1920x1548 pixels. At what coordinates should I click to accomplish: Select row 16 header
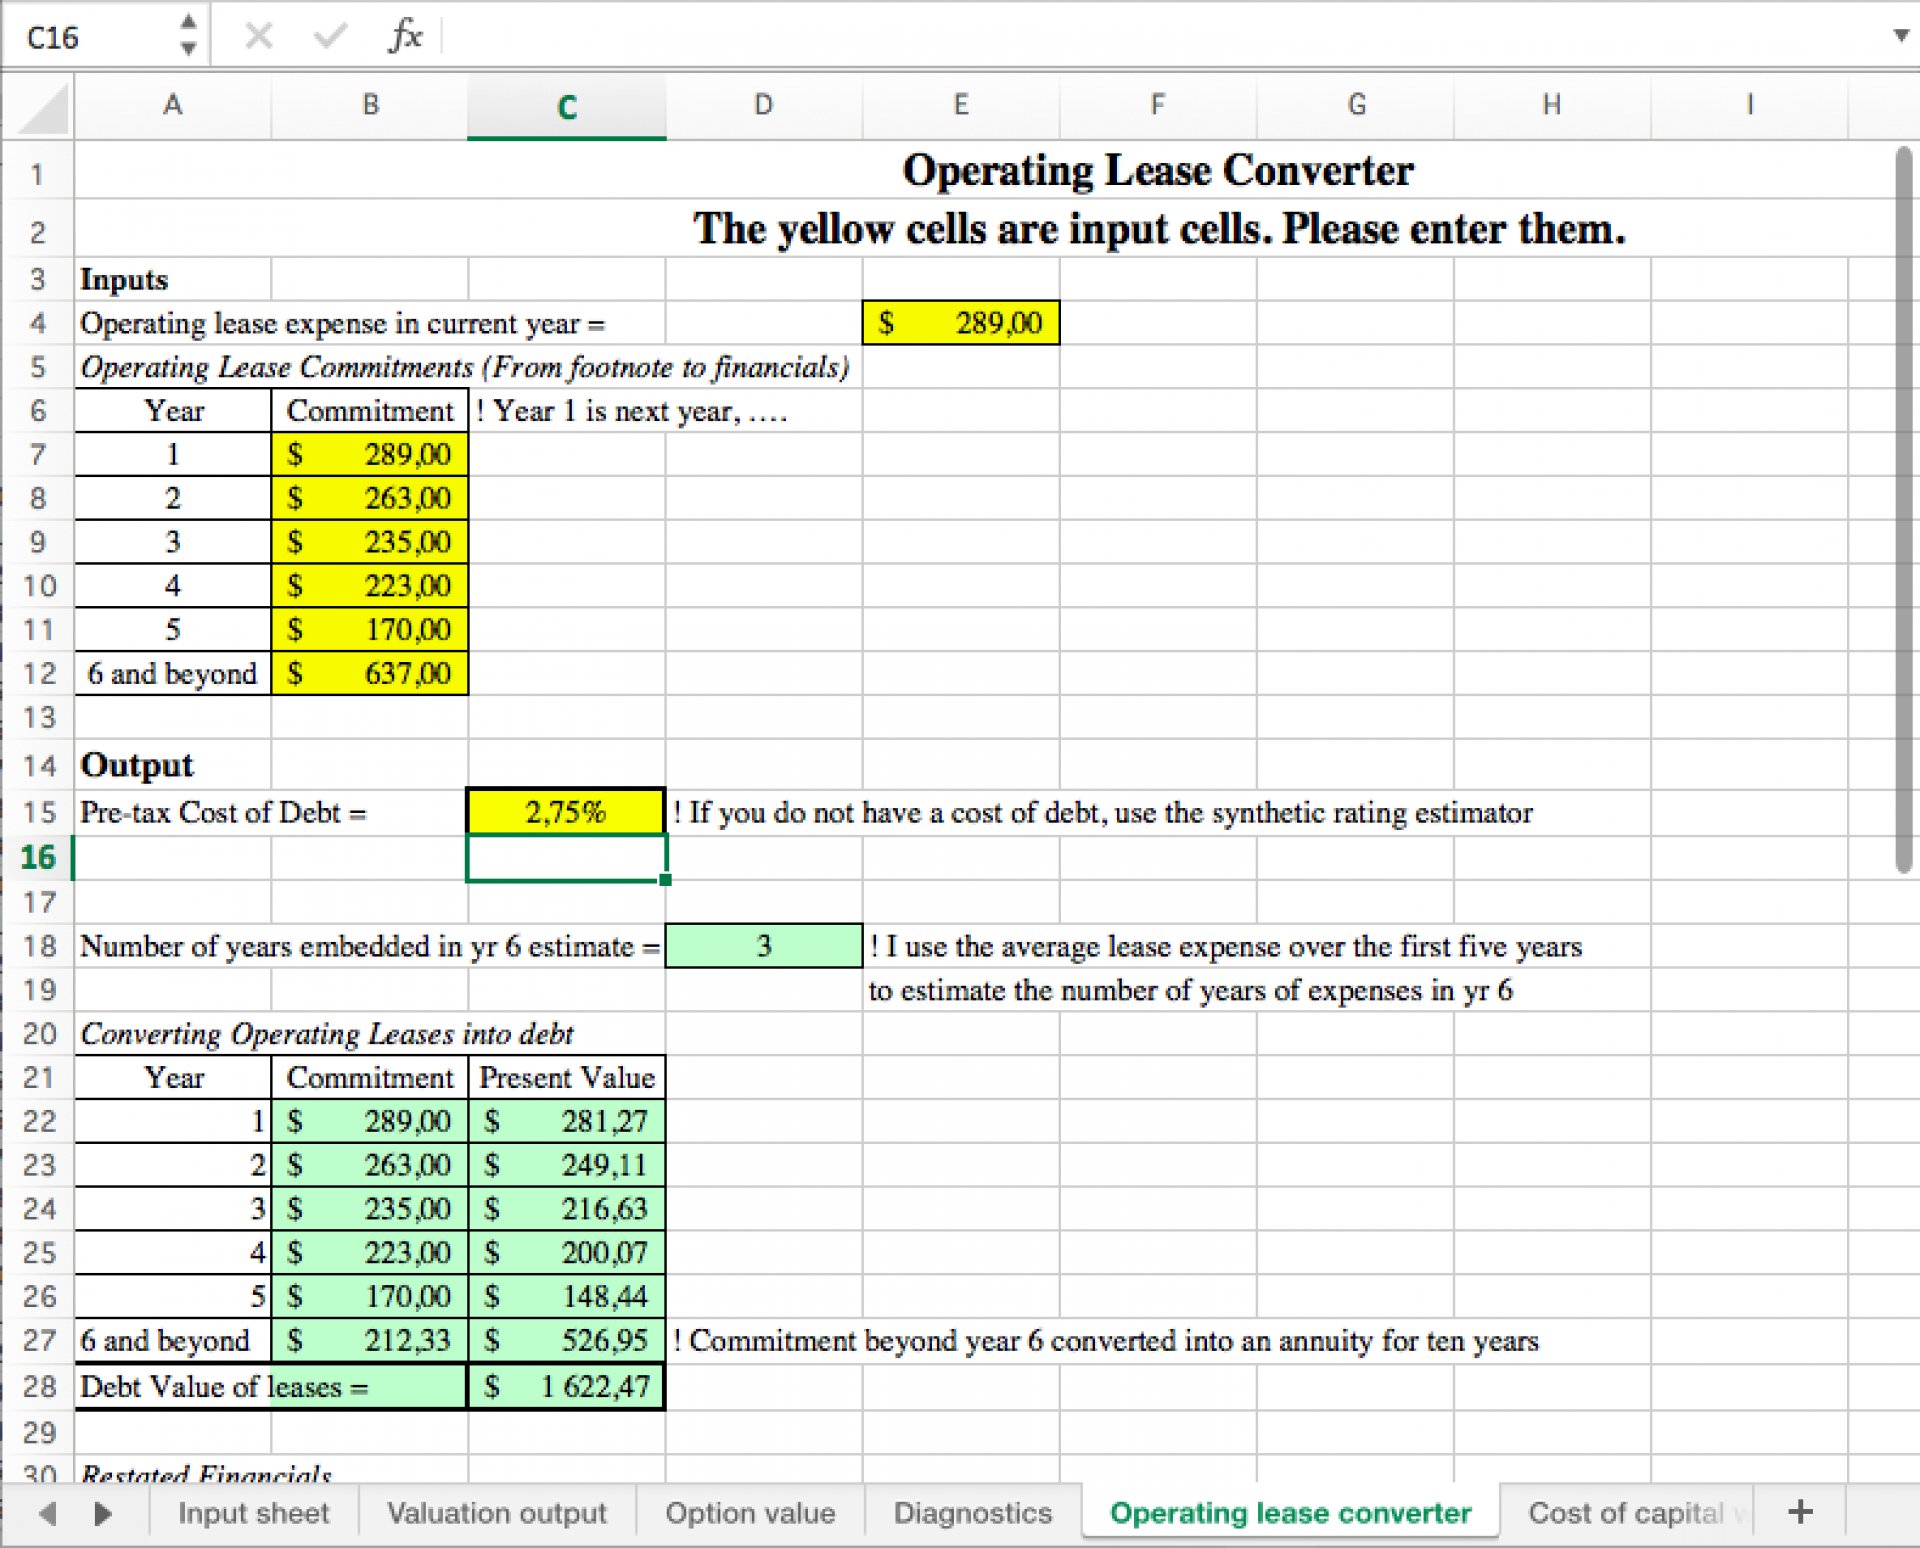(38, 857)
